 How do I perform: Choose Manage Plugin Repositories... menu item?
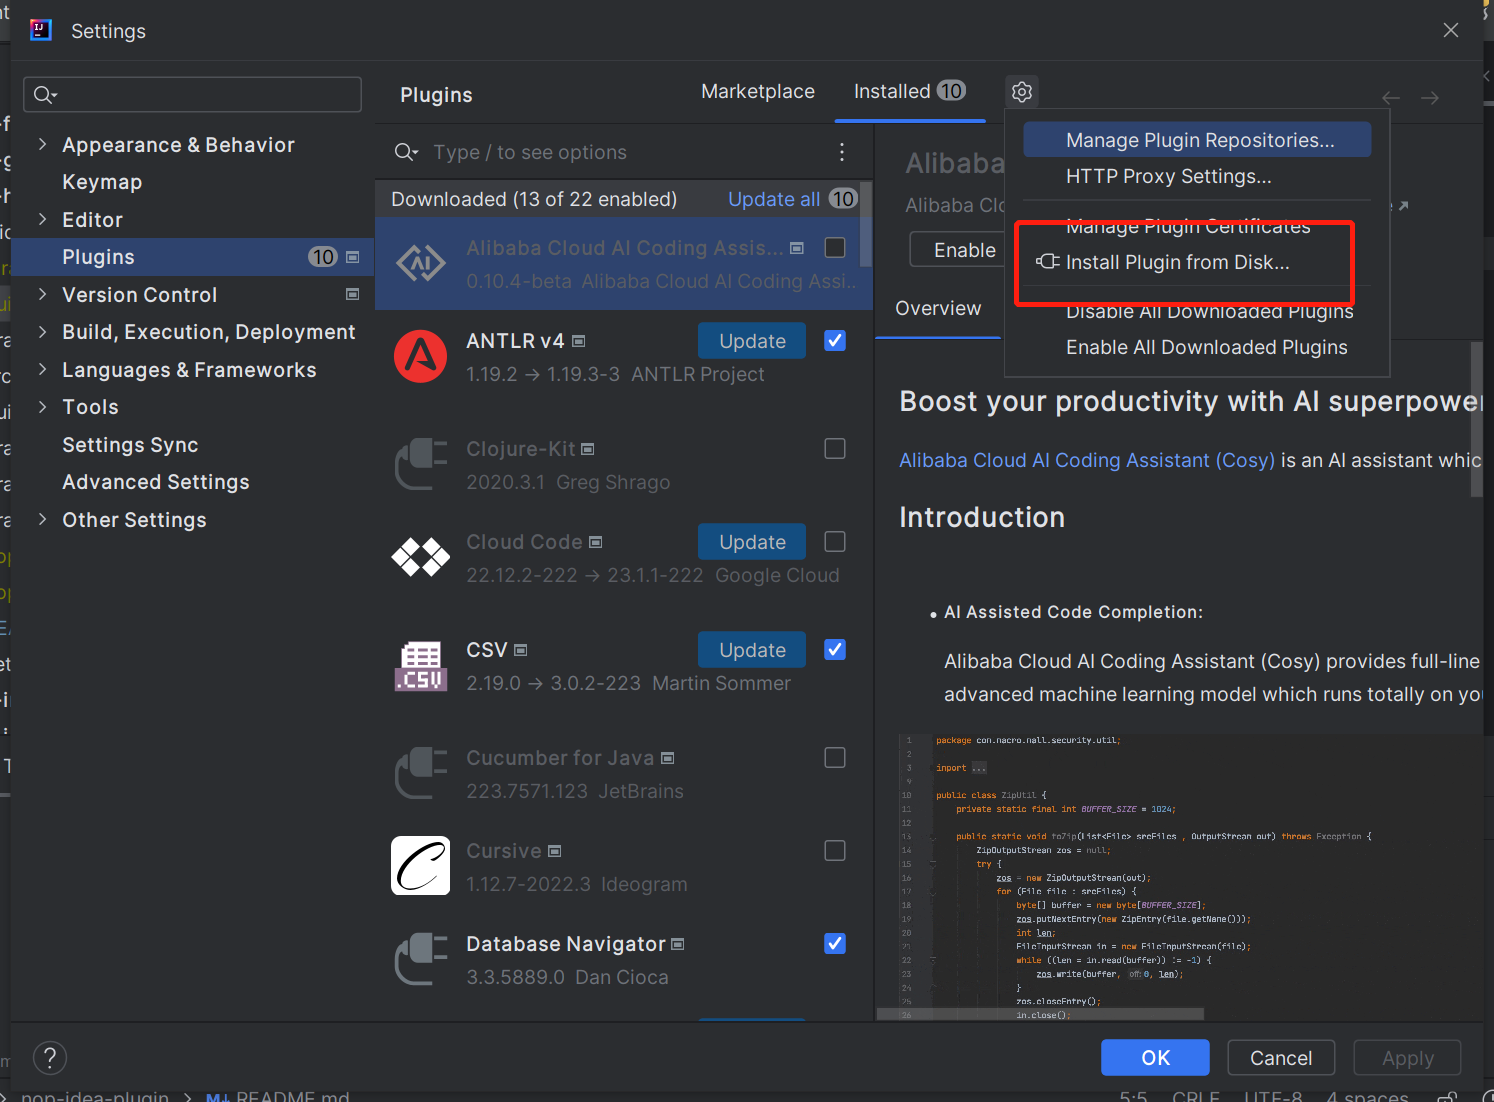pos(1197,140)
